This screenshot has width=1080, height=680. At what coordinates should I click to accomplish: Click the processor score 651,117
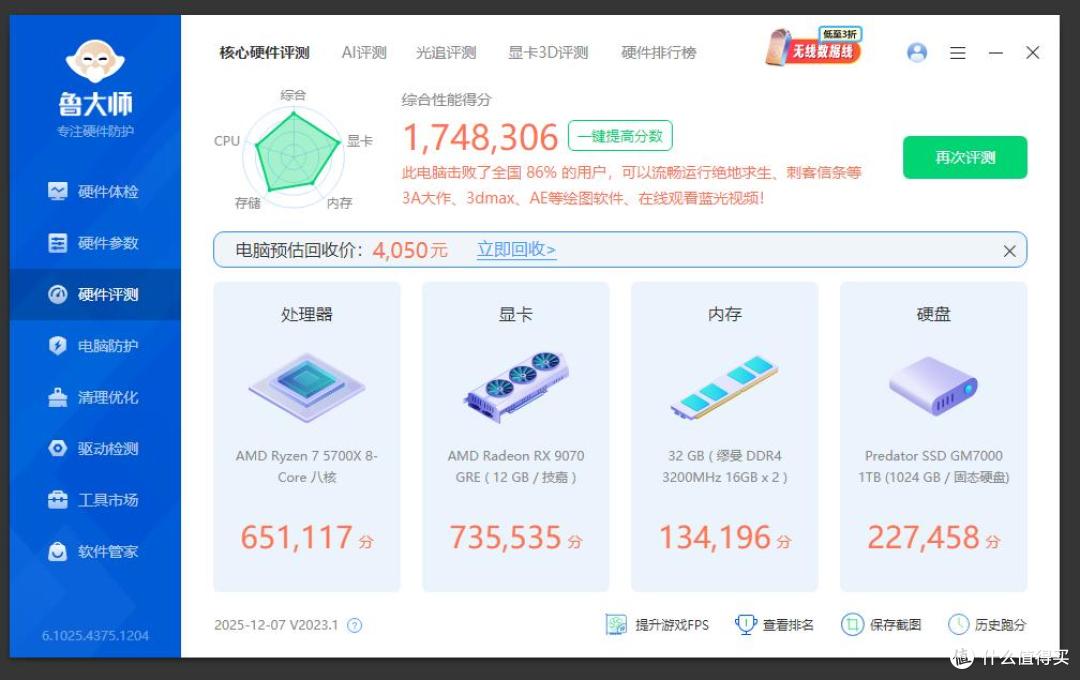pos(297,537)
